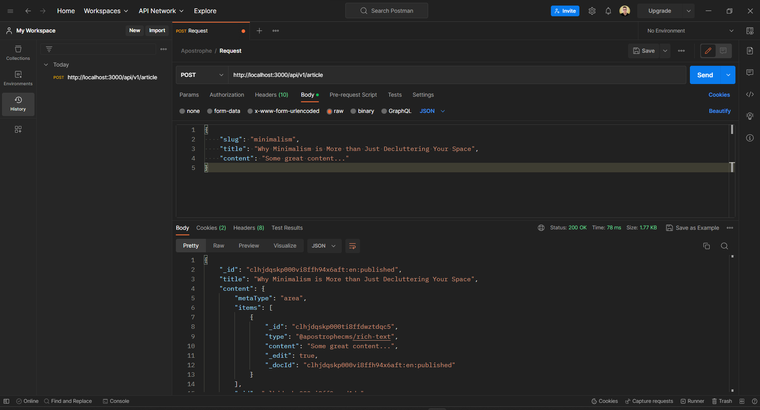
Task: Change the POST method dropdown
Action: (202, 75)
